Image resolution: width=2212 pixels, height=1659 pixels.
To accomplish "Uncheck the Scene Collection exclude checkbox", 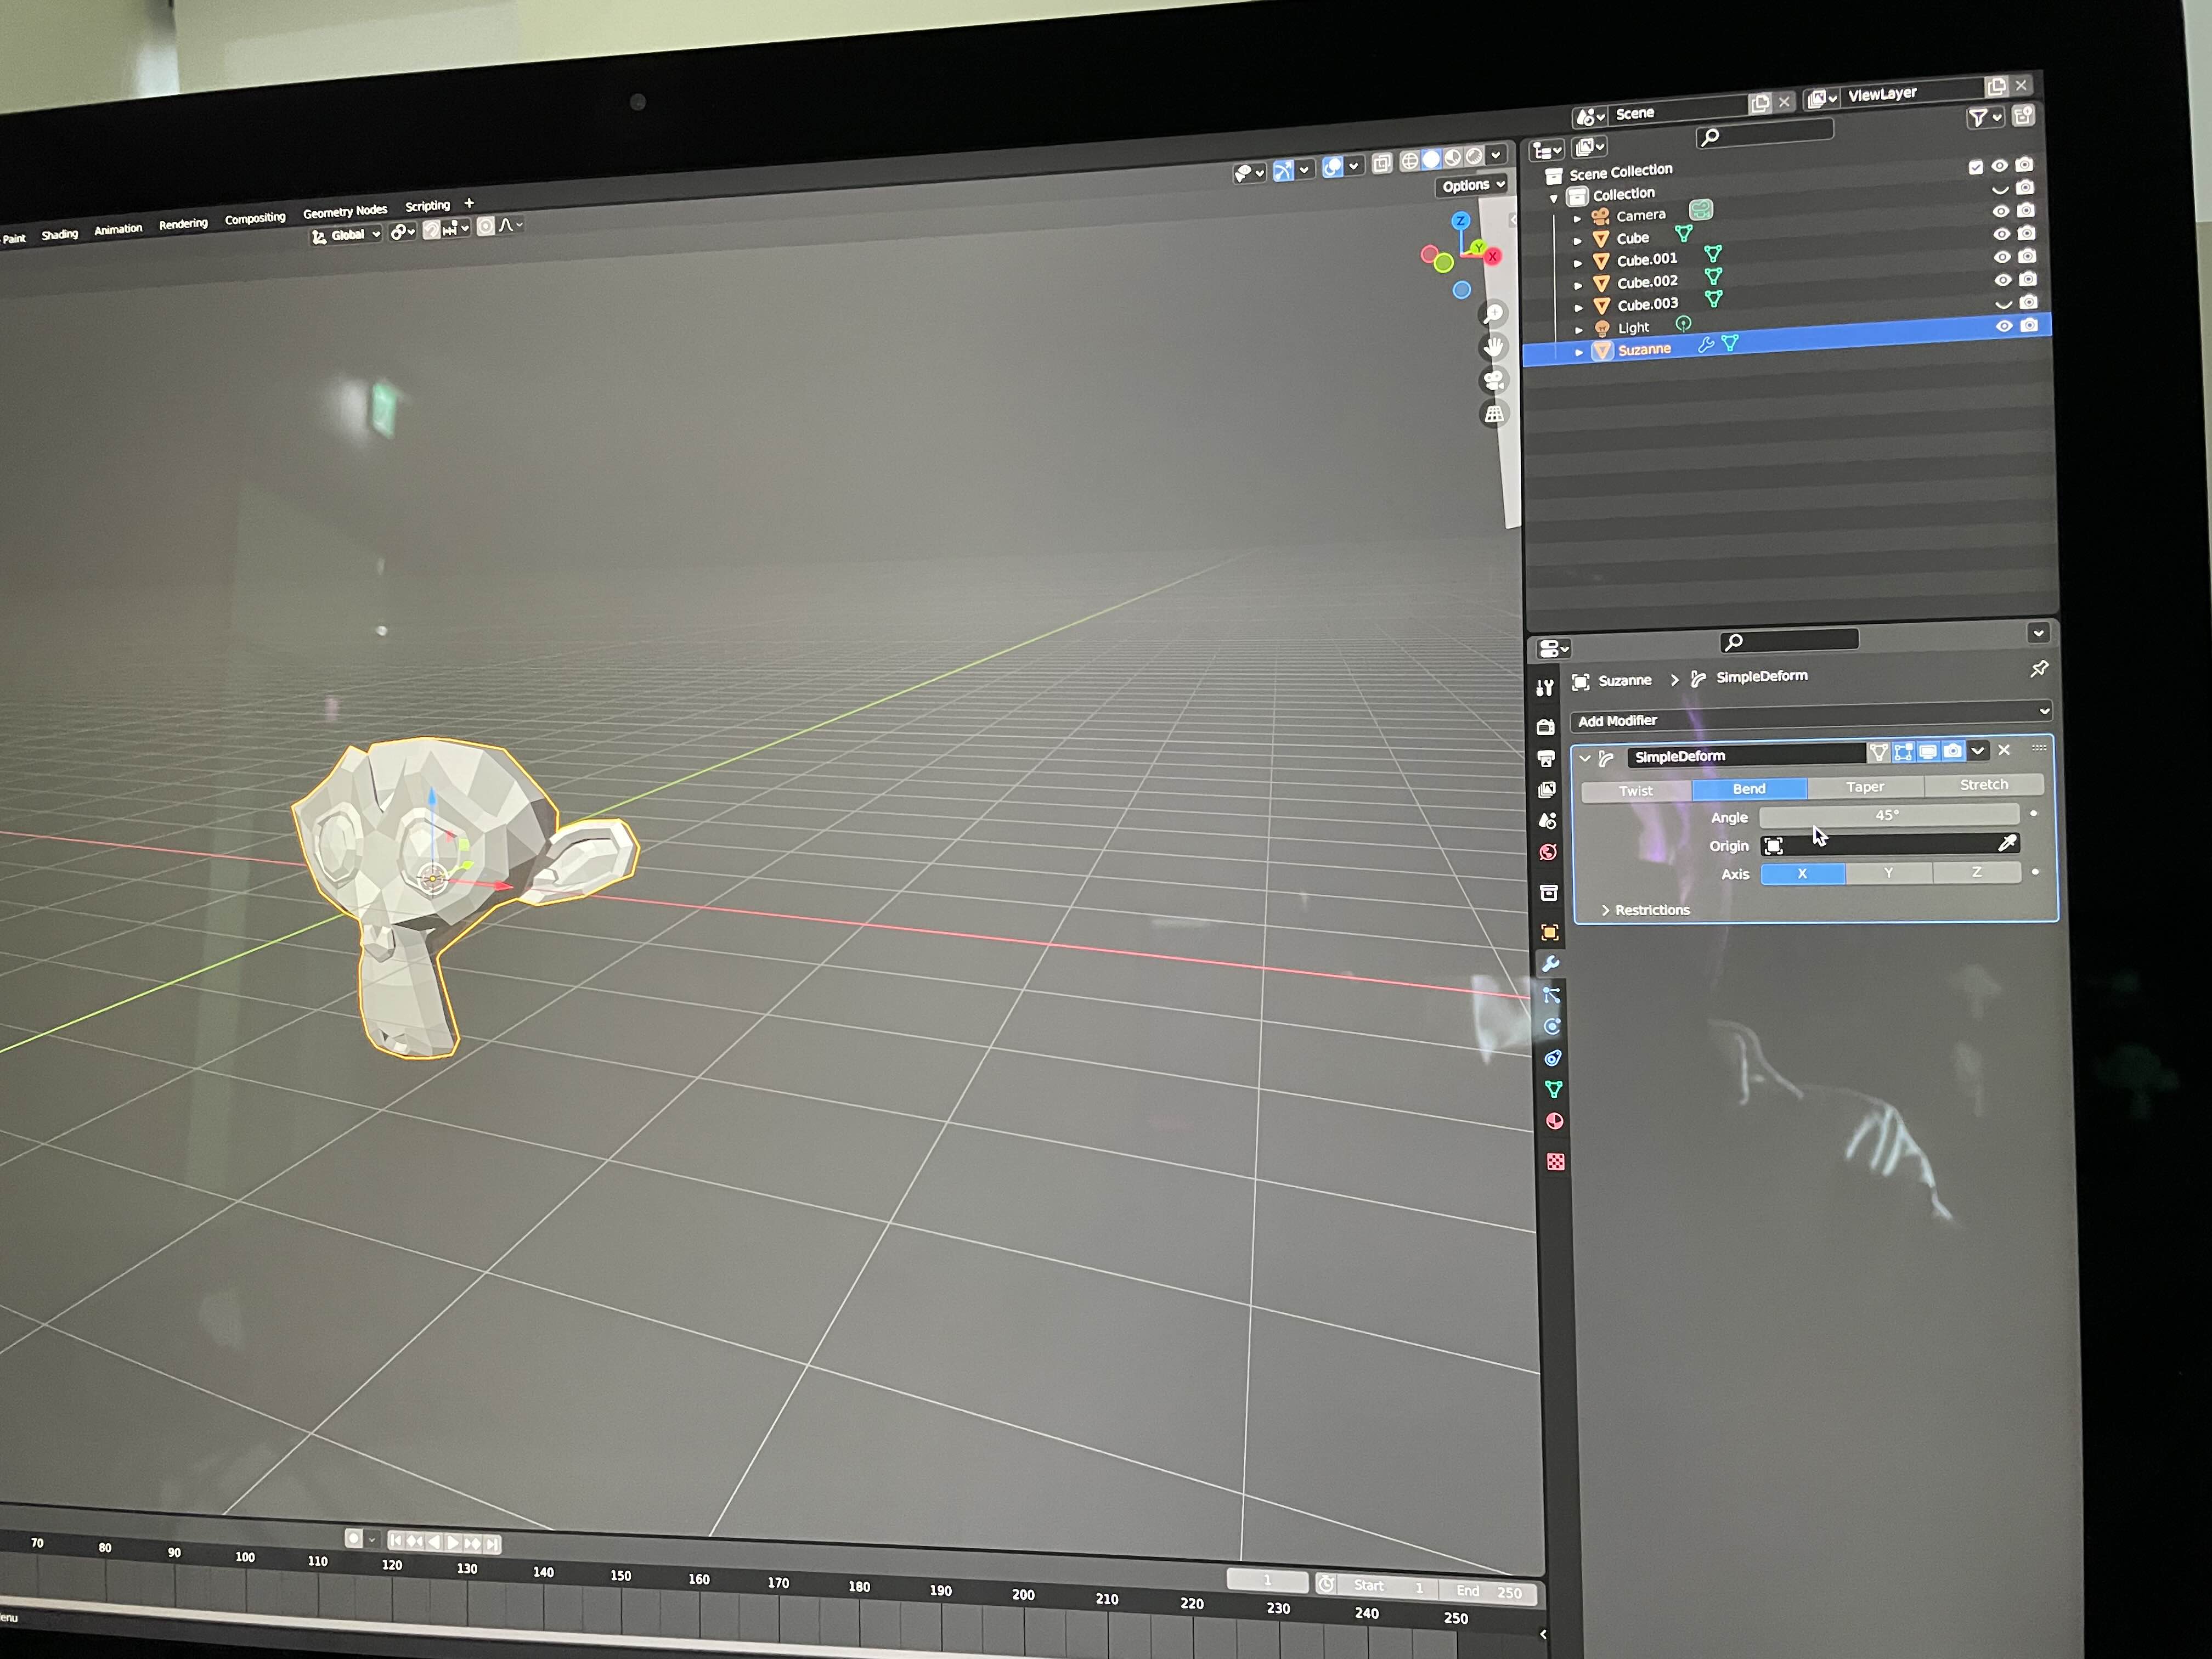I will click(x=1975, y=167).
